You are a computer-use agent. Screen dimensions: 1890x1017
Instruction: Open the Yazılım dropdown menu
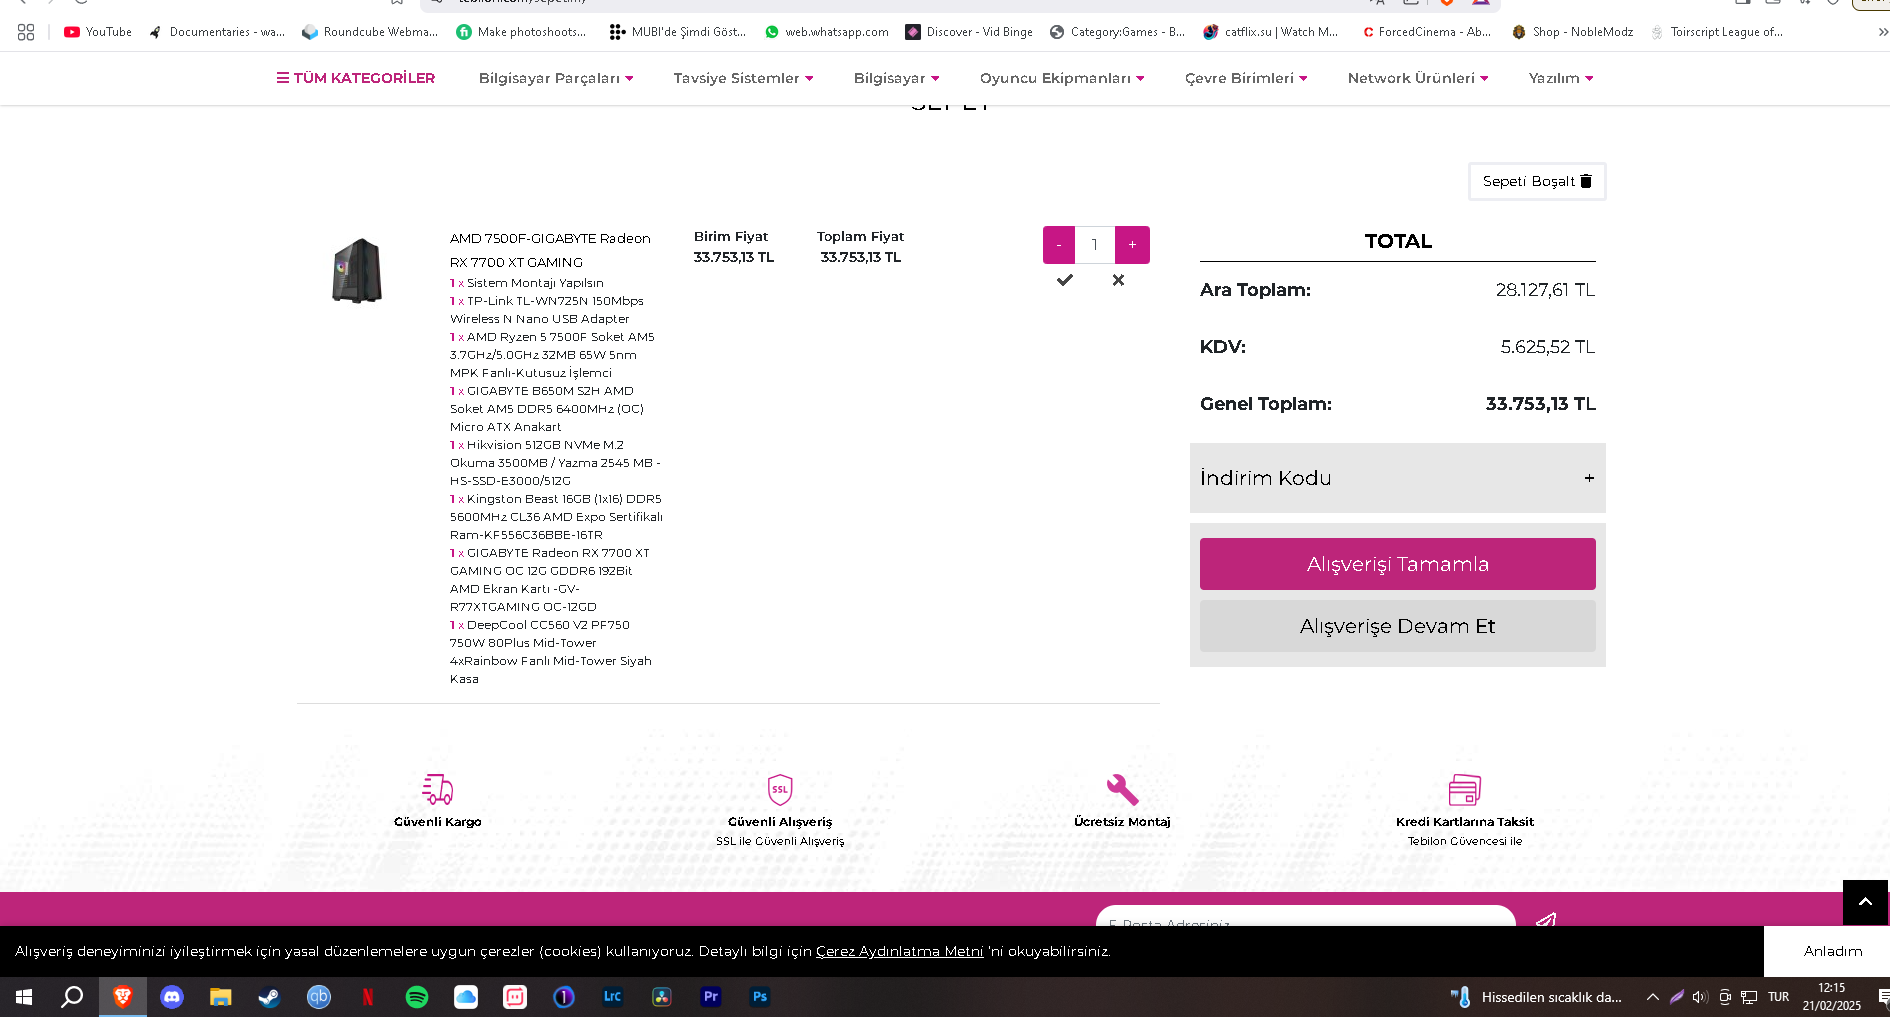(1561, 78)
